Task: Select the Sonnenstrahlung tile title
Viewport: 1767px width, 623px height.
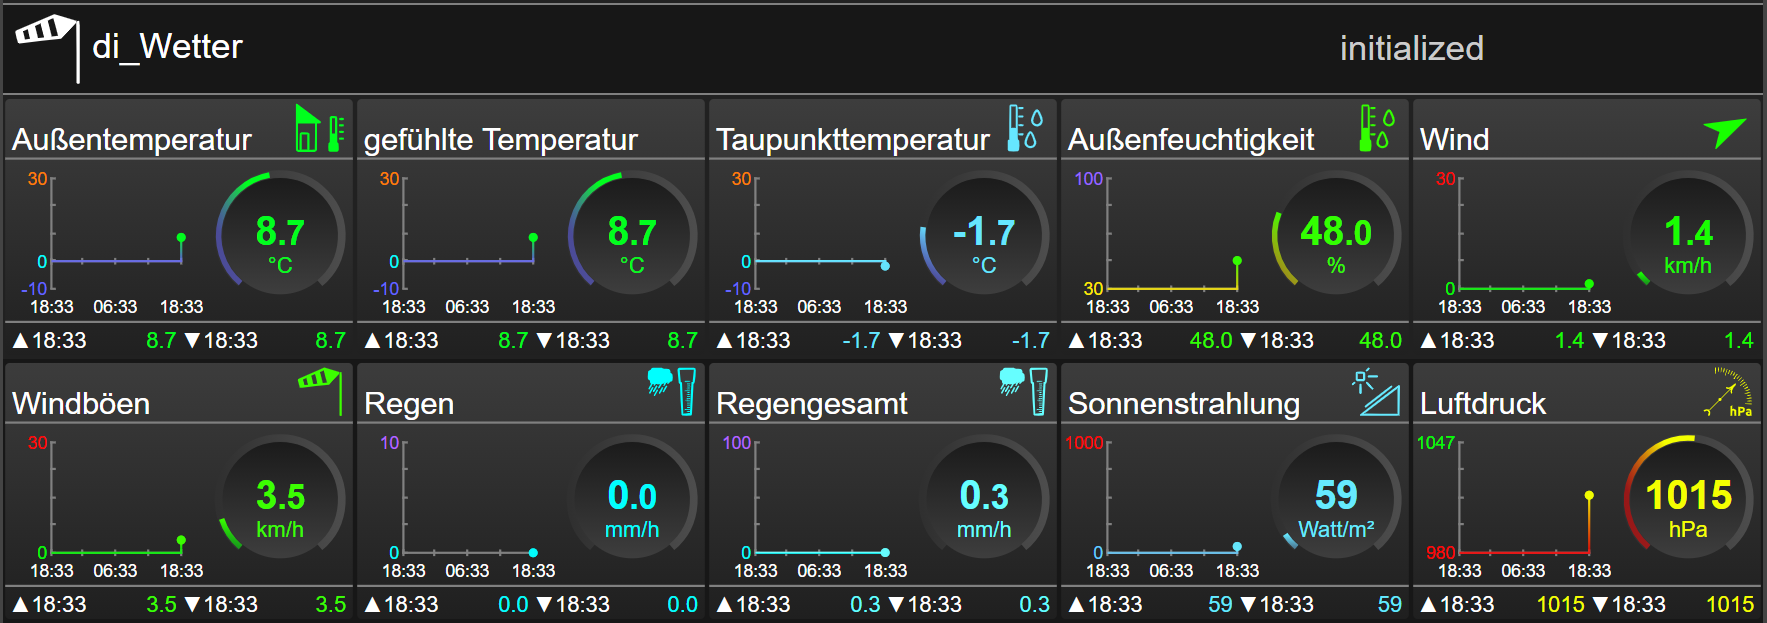Action: pos(1184,403)
